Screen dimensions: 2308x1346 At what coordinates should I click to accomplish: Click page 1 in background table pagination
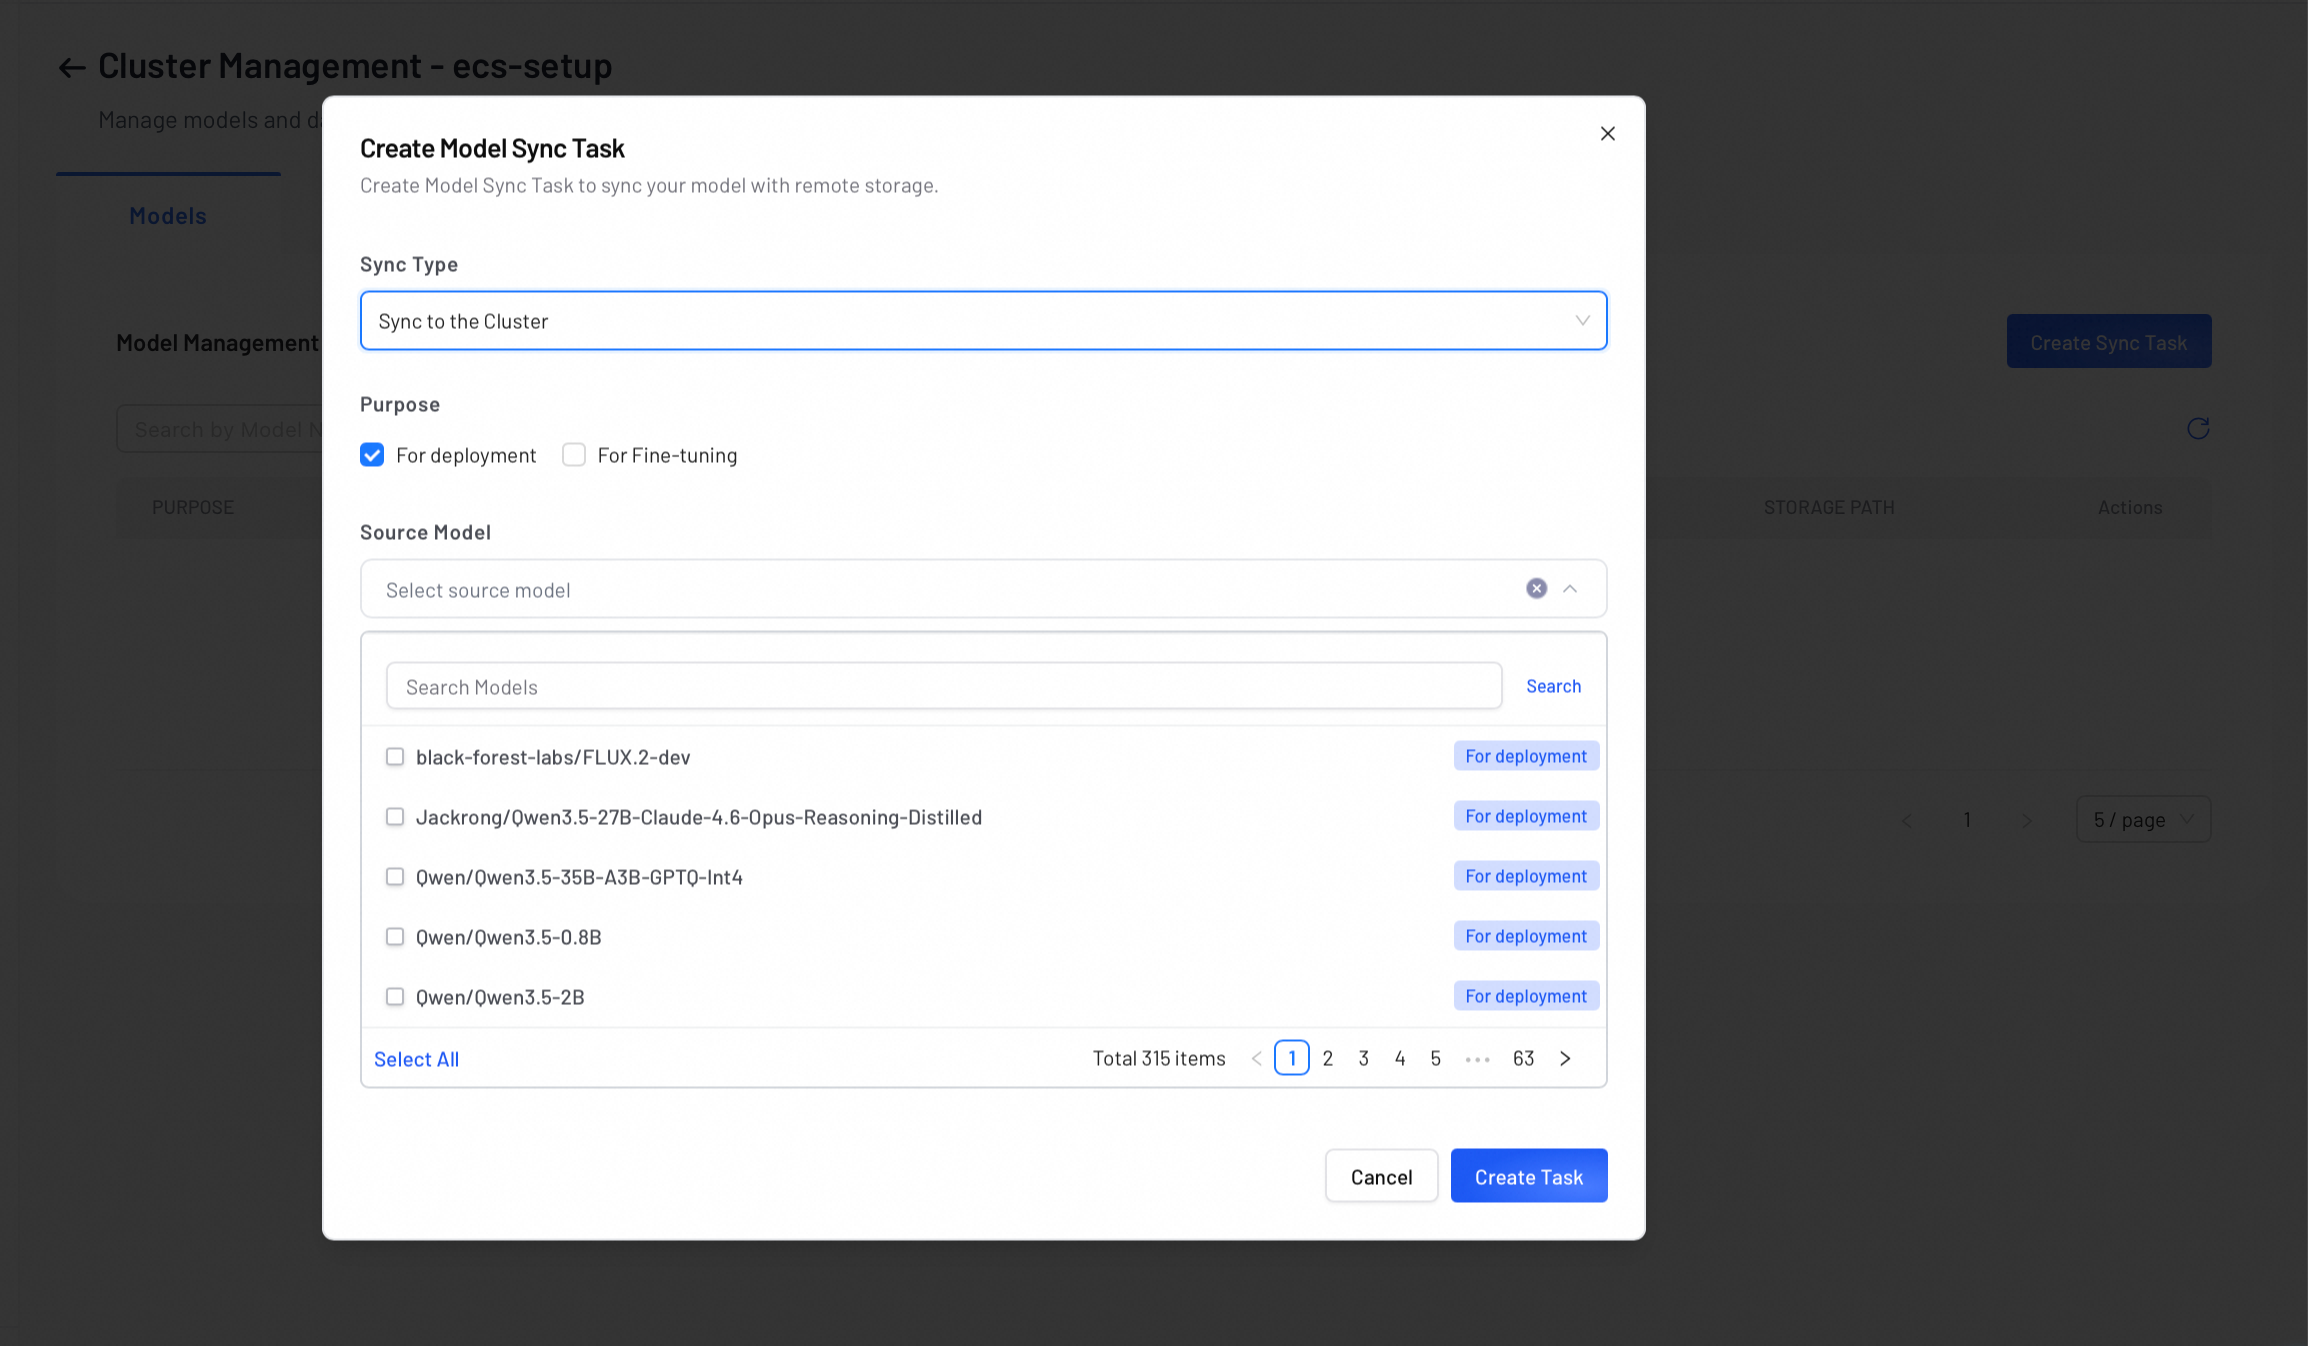(1967, 820)
